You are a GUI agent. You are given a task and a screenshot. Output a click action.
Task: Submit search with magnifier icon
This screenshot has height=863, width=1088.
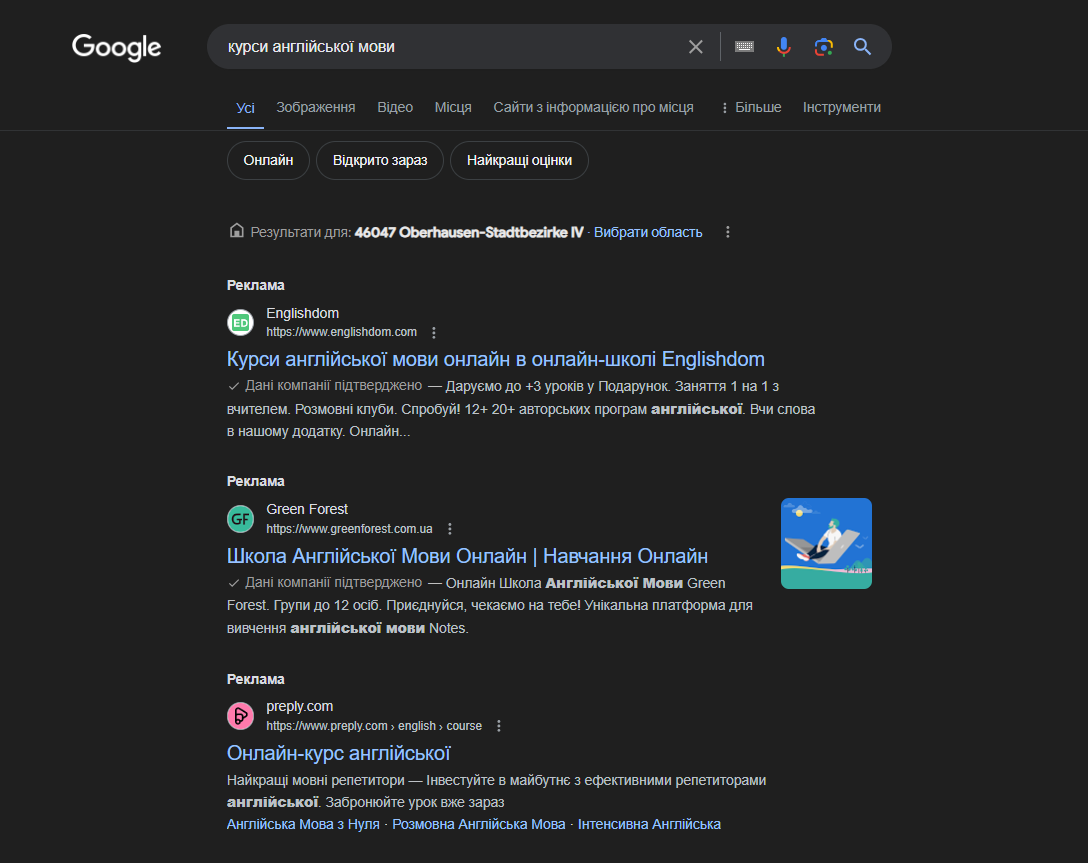[862, 46]
